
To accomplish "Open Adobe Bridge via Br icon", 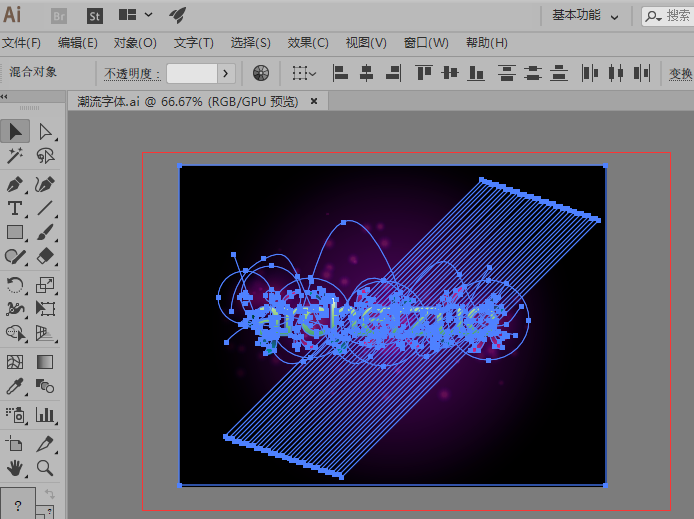I will tap(59, 15).
